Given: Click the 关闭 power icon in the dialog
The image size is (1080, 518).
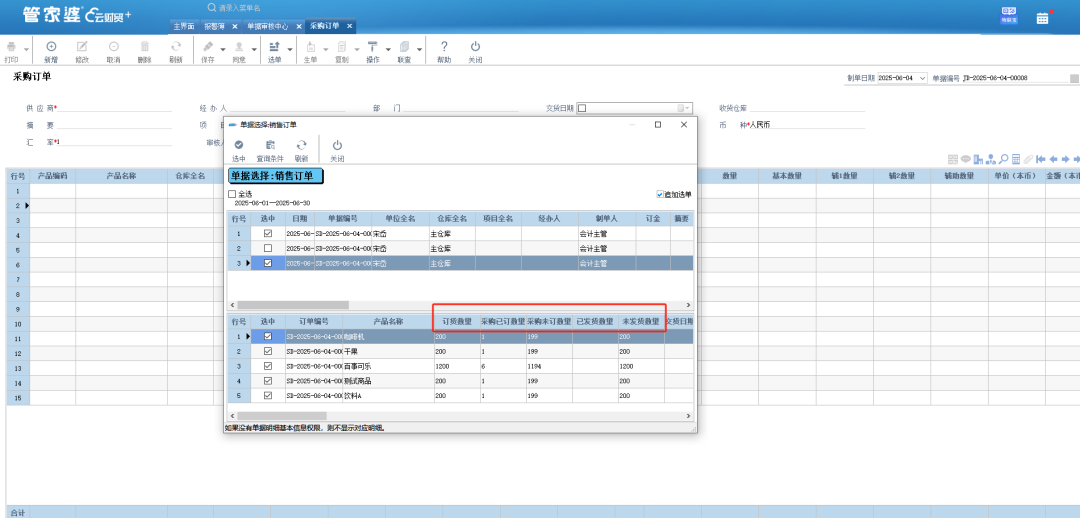Looking at the screenshot, I should tap(337, 146).
